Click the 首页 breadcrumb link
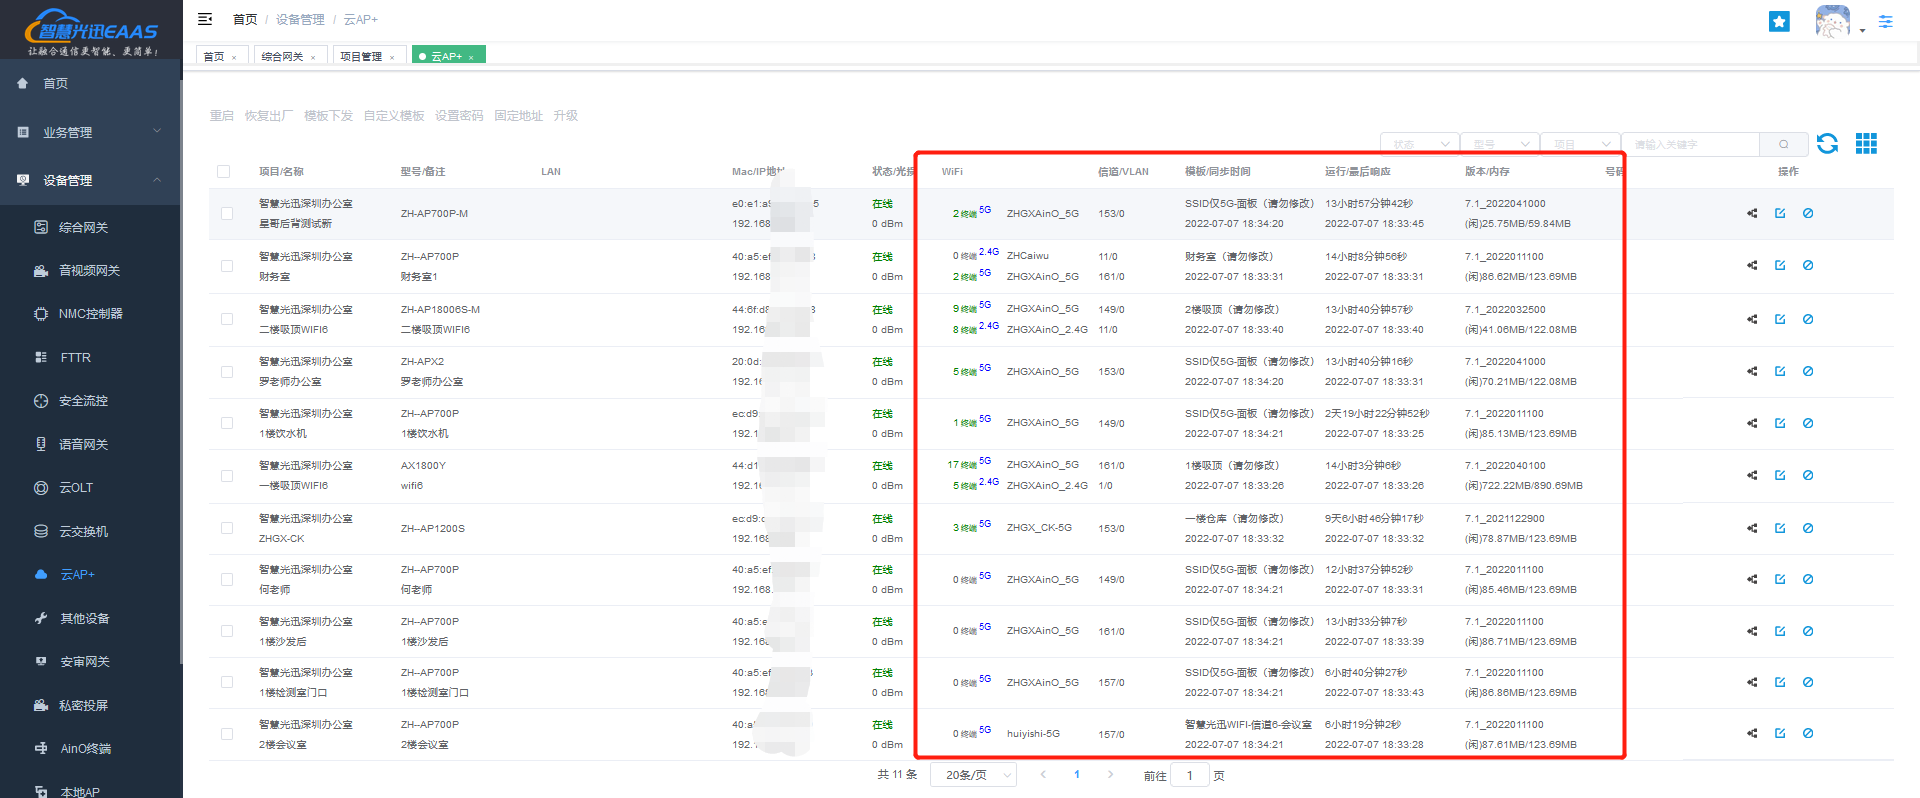This screenshot has height=798, width=1920. pos(245,19)
